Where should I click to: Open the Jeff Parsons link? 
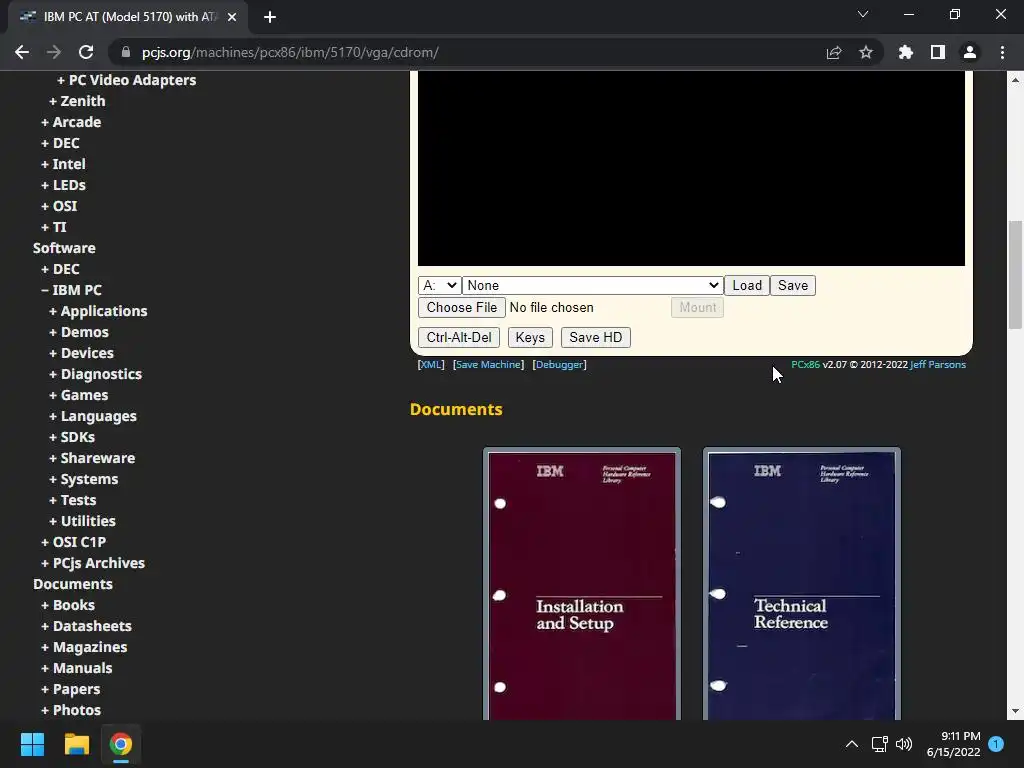938,364
